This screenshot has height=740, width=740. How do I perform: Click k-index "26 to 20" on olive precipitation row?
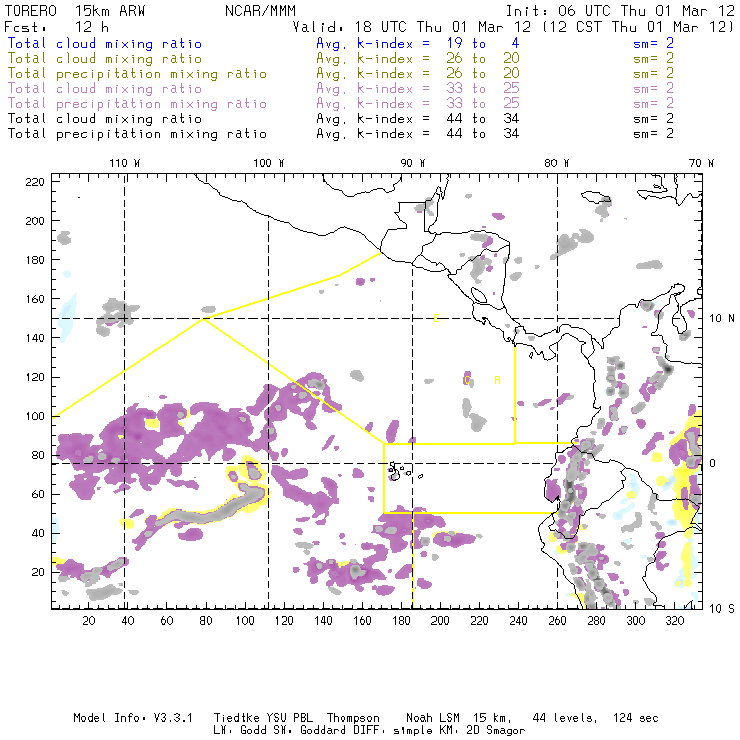tap(483, 74)
